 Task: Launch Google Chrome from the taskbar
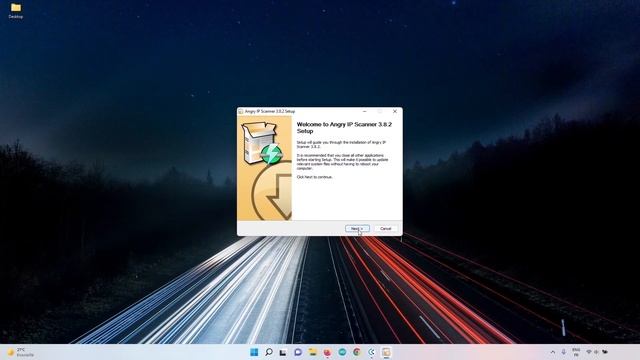[357, 352]
